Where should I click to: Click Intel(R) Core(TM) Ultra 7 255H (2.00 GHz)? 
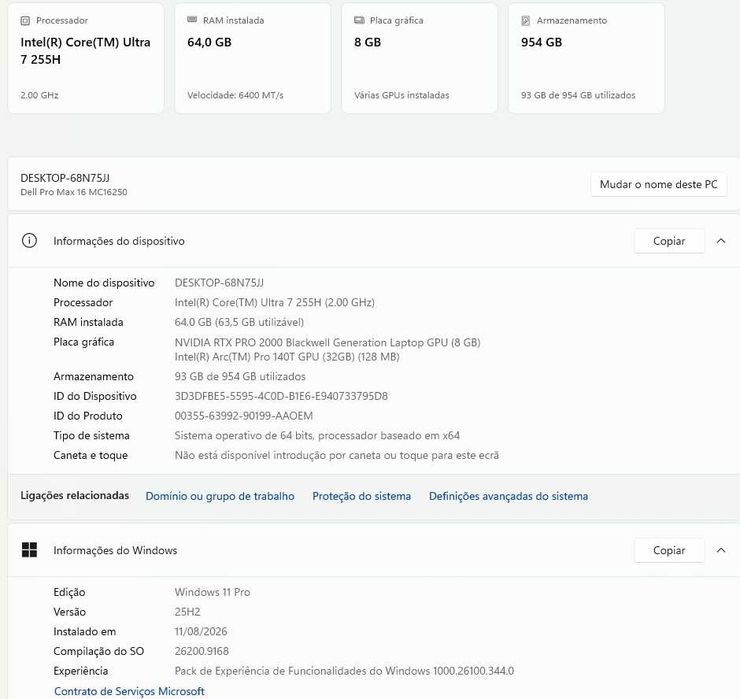point(275,303)
